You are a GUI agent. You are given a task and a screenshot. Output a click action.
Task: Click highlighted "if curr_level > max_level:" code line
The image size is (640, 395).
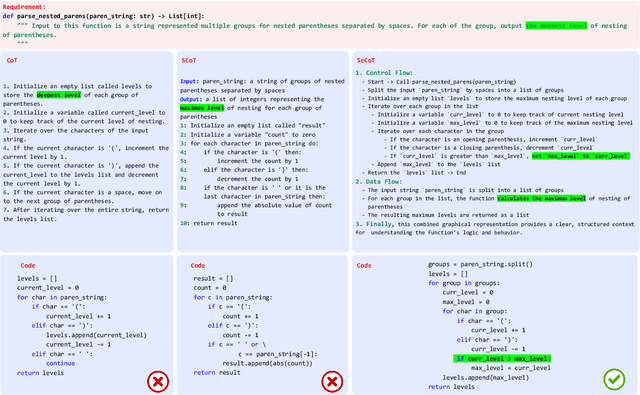click(x=502, y=358)
